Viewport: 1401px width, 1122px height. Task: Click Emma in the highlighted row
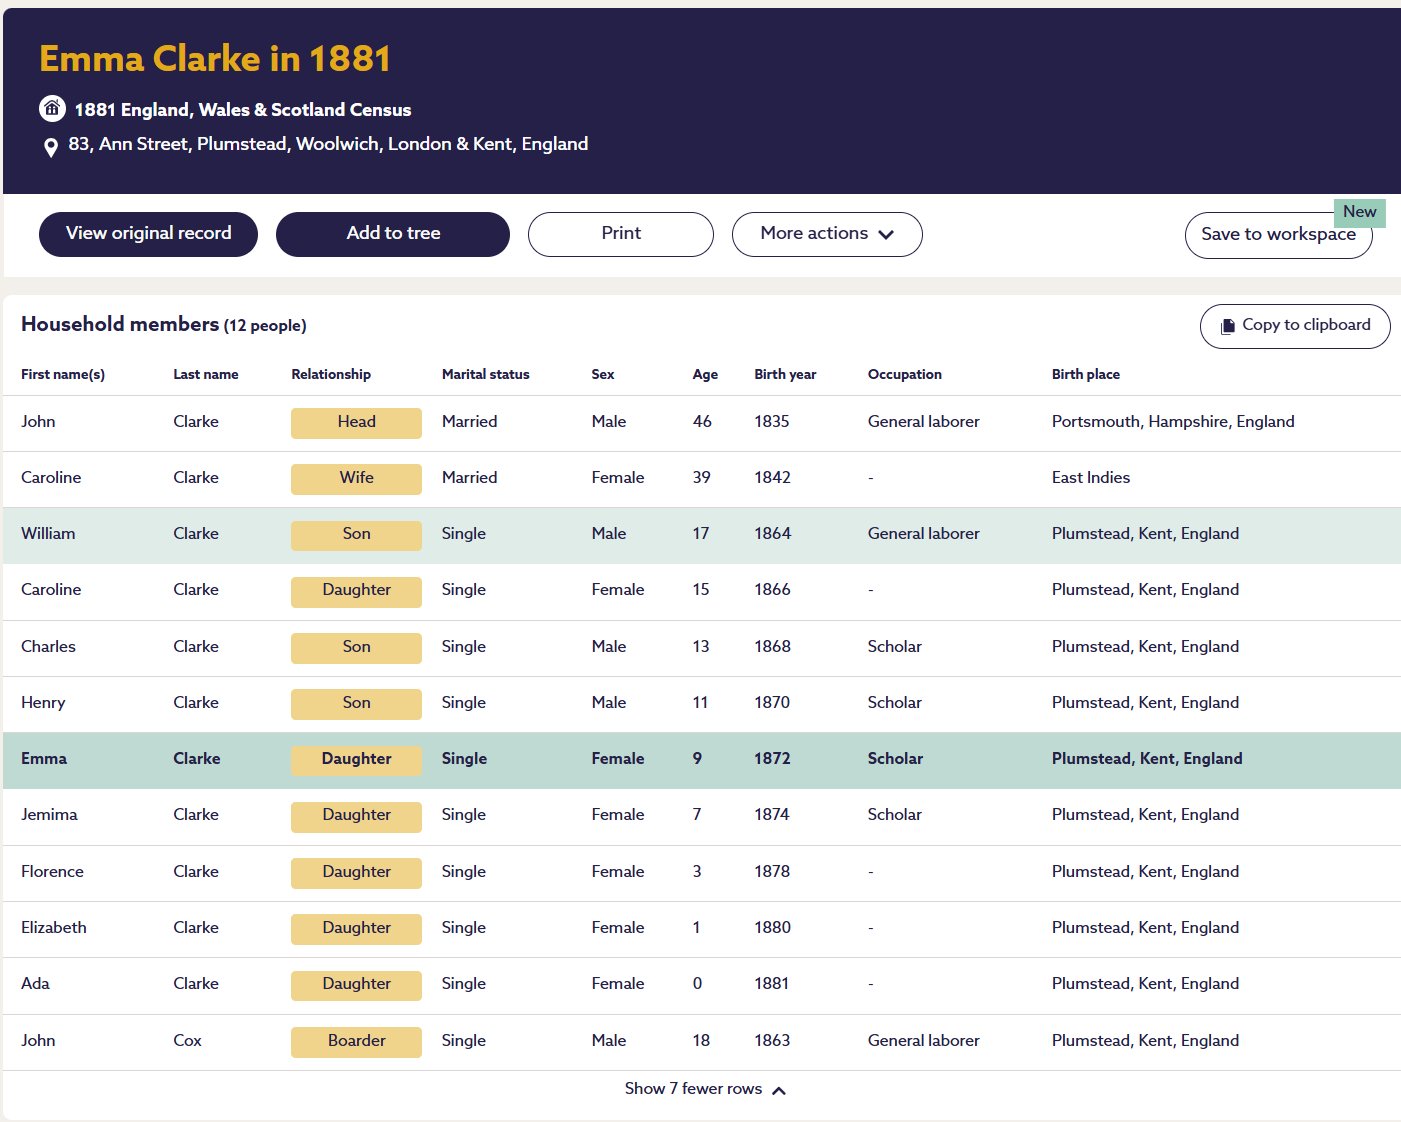point(44,759)
